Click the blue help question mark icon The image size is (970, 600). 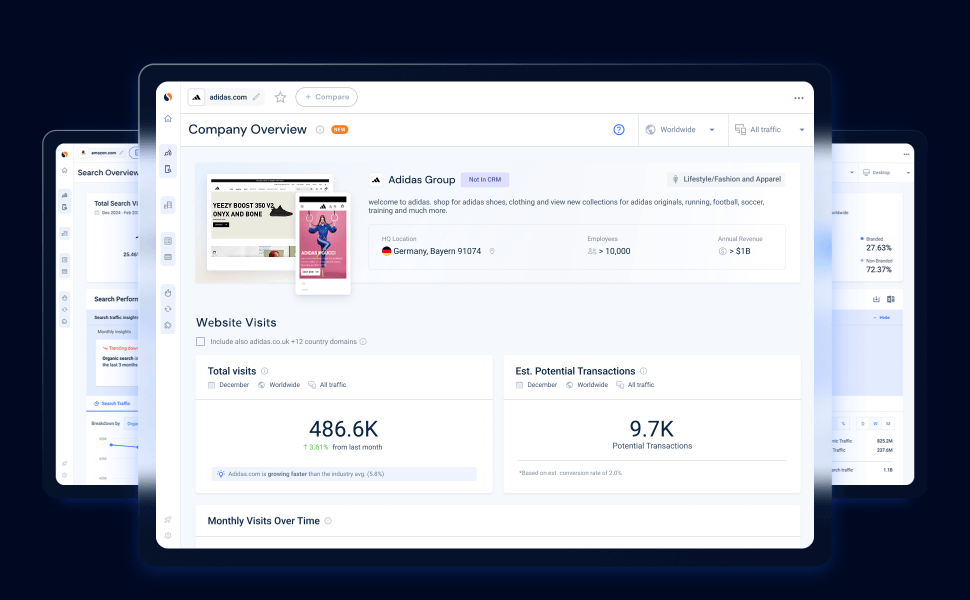(619, 129)
